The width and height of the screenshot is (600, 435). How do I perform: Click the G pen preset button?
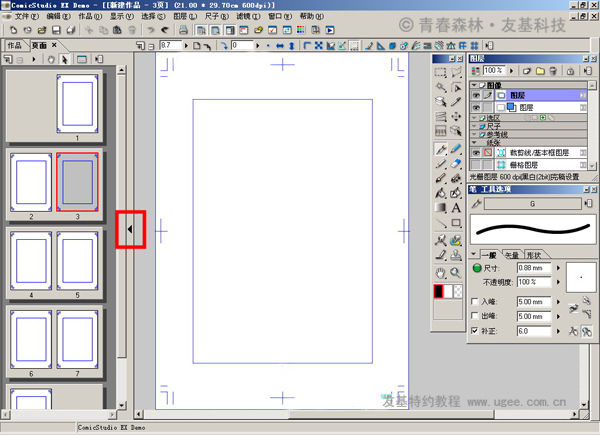[x=532, y=204]
